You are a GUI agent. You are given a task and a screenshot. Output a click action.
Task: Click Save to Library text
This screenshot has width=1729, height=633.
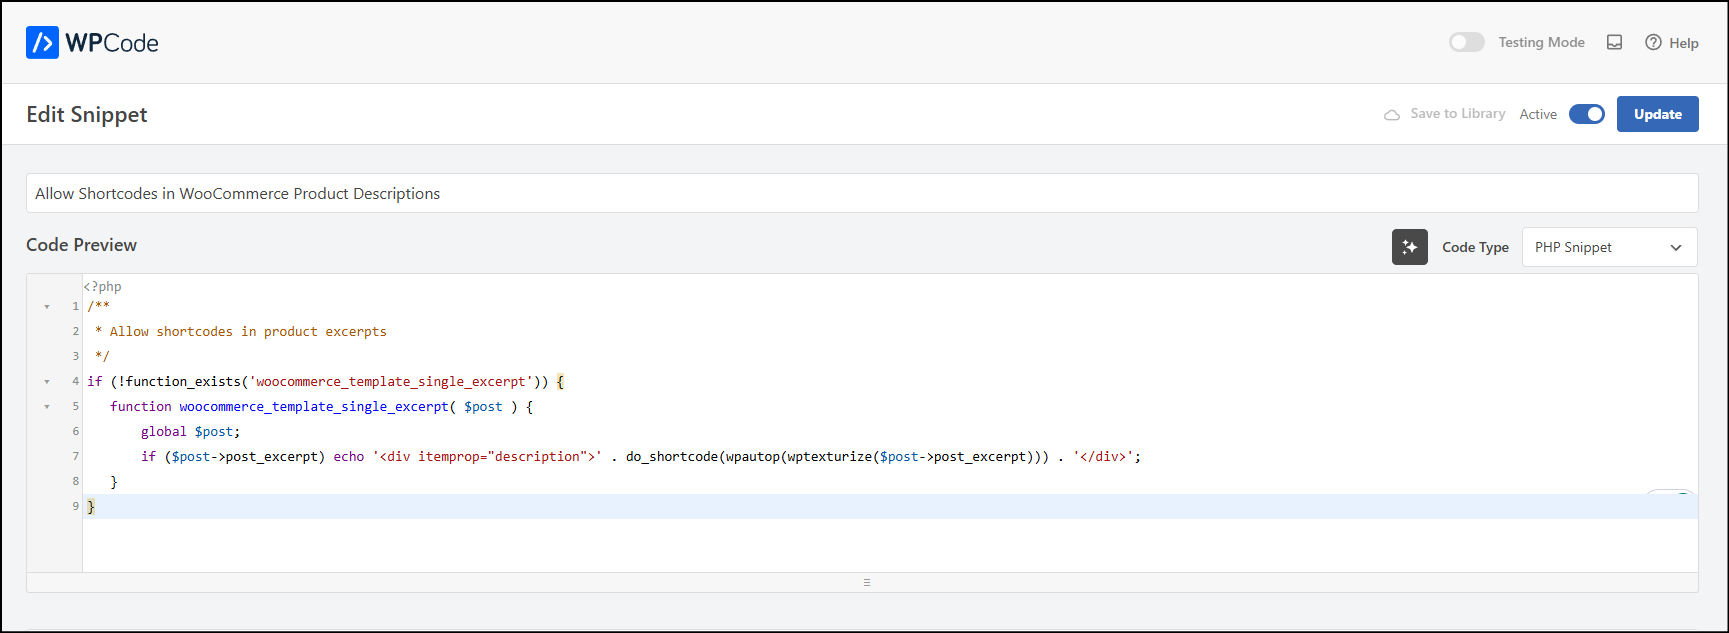point(1458,114)
